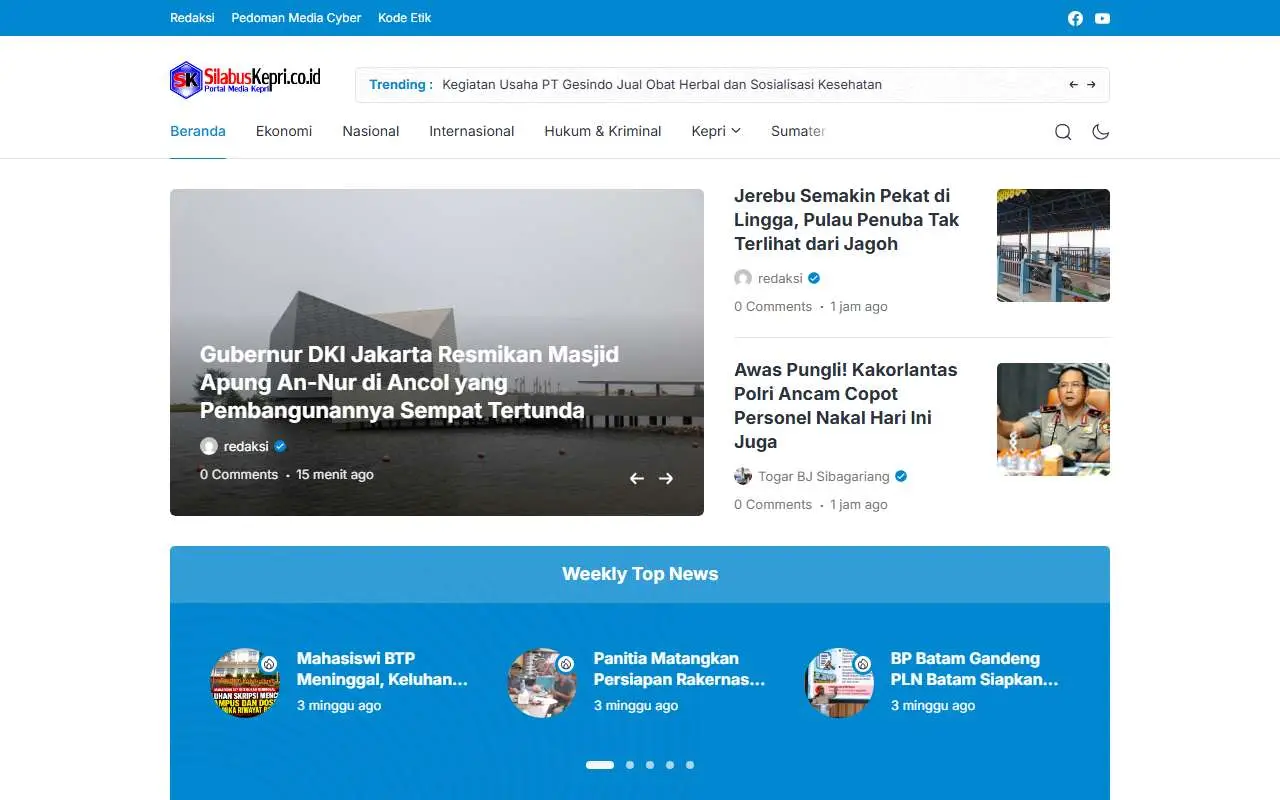Open the Redaksi top link
The image size is (1280, 800).
click(x=192, y=18)
